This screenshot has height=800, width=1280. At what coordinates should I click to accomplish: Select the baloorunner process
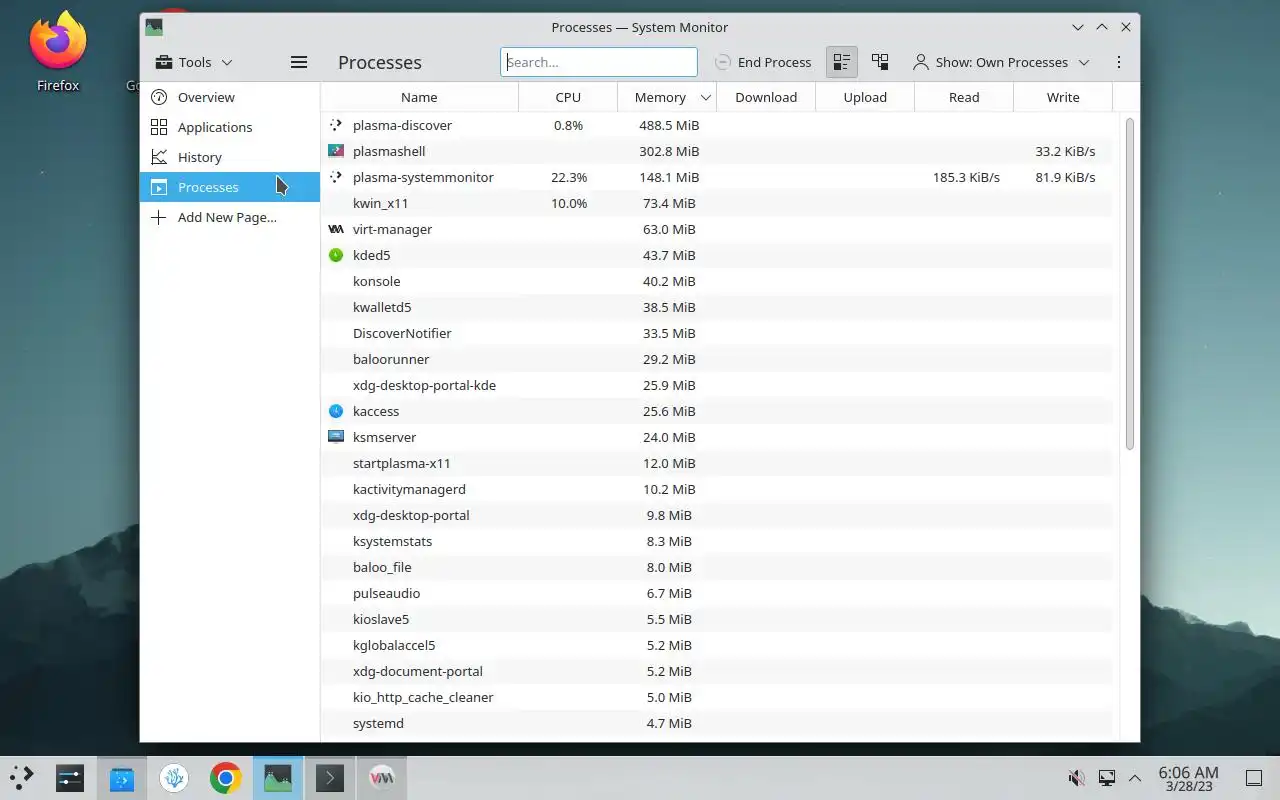click(x=716, y=359)
